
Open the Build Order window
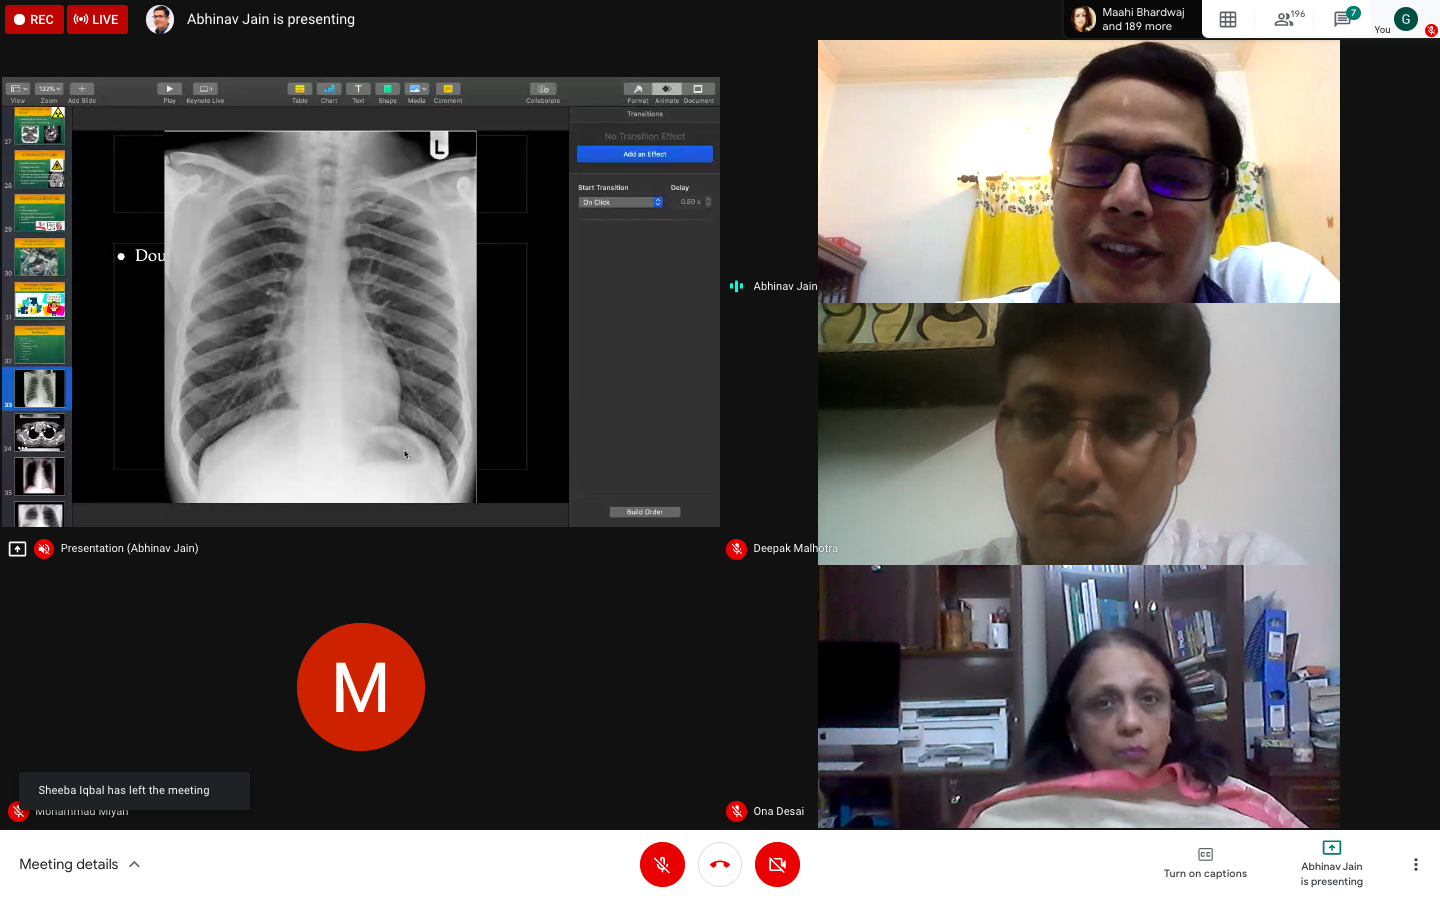click(x=644, y=511)
